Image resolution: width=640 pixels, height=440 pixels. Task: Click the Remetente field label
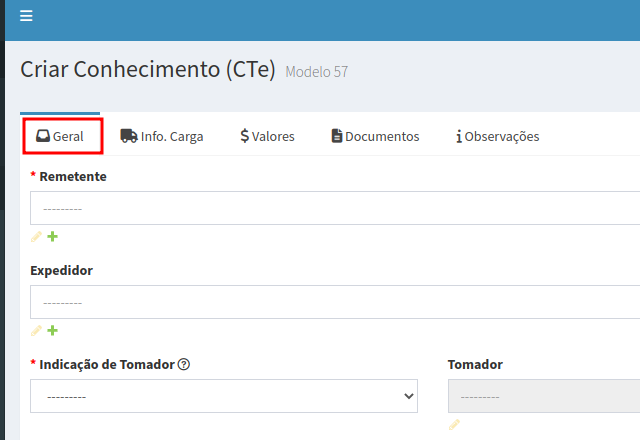pos(73,176)
